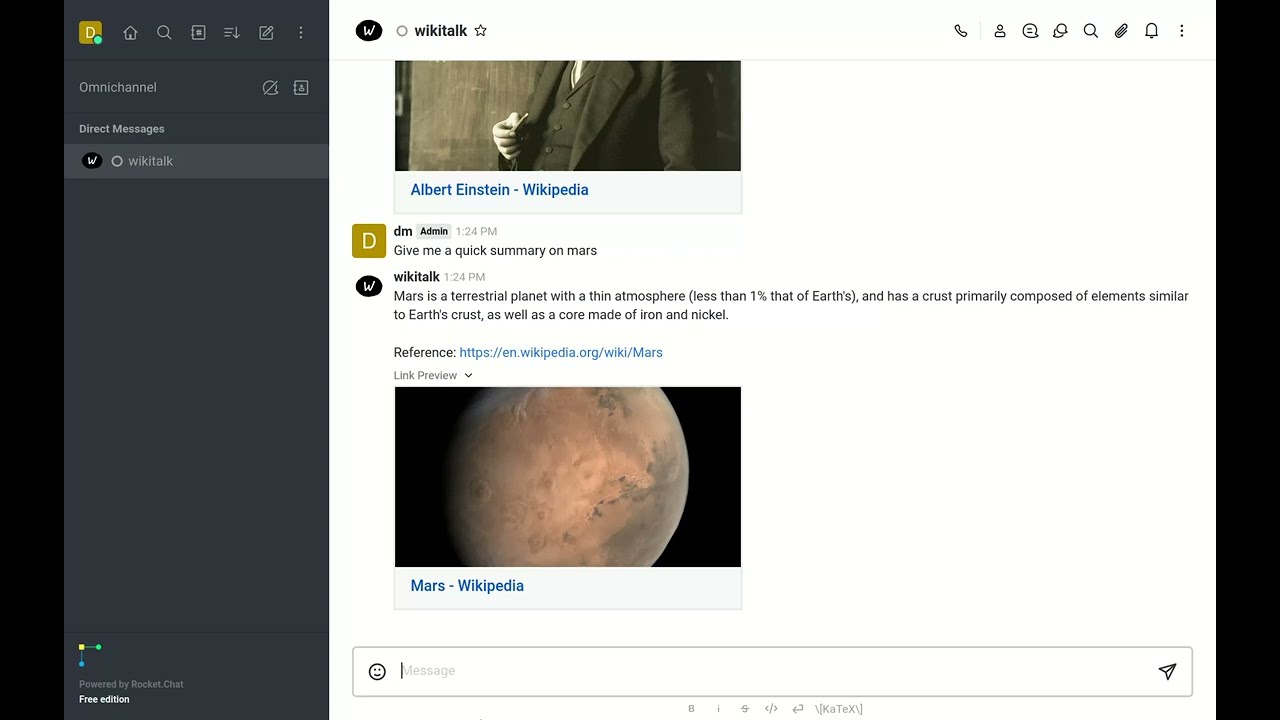
Task: Click the Omnichannel section label
Action: click(118, 87)
